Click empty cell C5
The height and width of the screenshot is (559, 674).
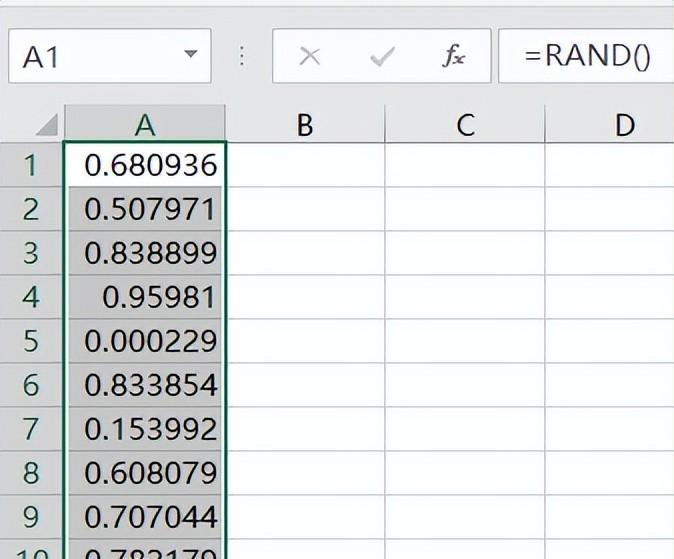pyautogui.click(x=465, y=341)
